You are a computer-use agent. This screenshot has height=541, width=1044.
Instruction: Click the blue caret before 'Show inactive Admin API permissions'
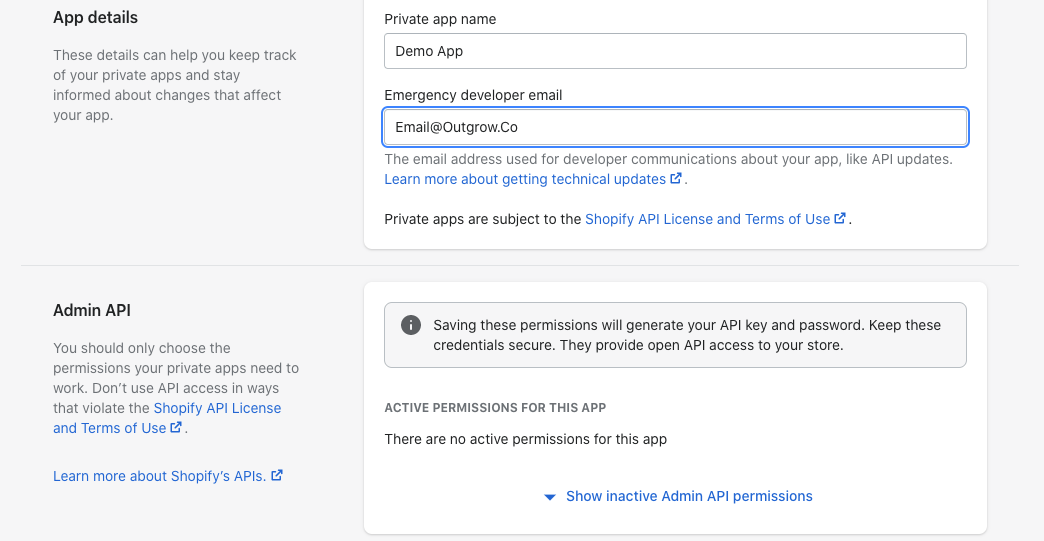549,497
